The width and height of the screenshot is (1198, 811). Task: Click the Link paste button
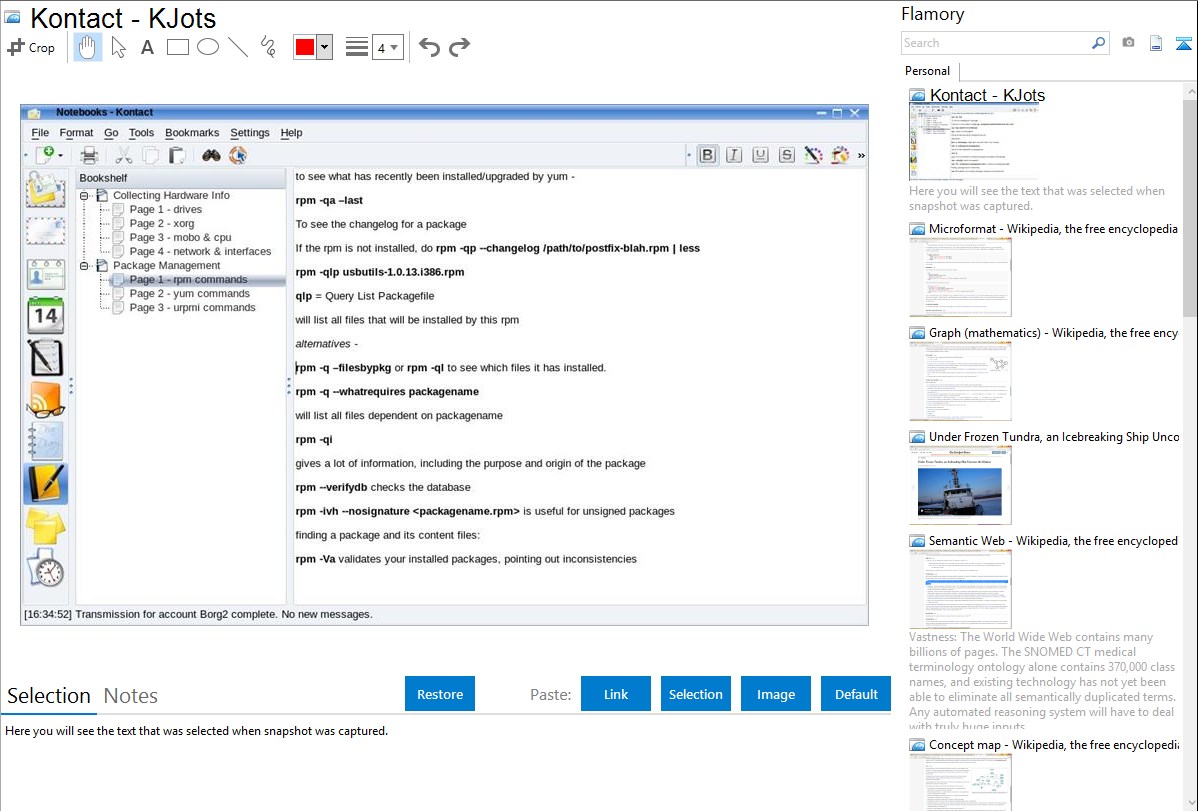point(616,694)
